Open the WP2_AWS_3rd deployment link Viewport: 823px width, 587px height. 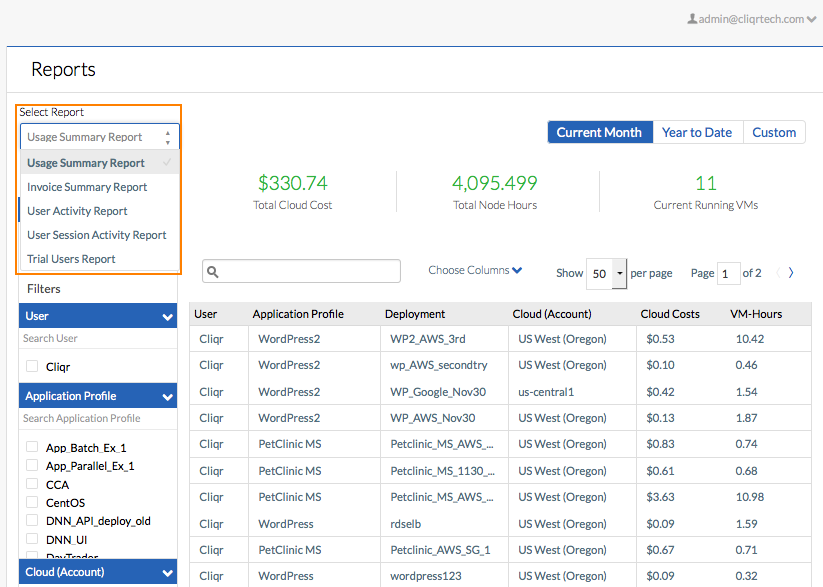click(x=427, y=339)
